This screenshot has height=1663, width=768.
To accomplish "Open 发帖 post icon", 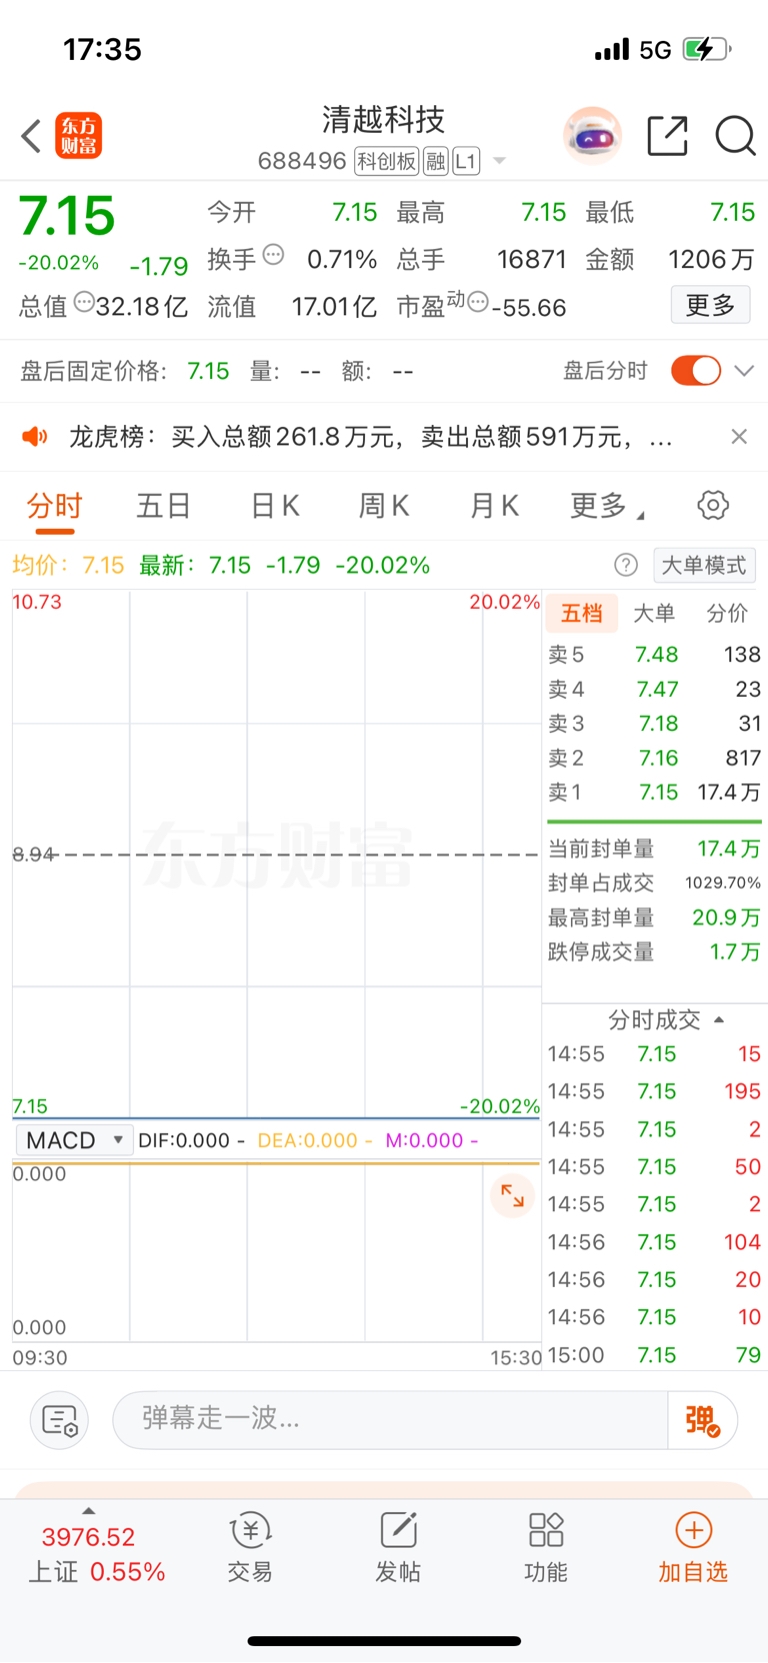I will click(398, 1547).
